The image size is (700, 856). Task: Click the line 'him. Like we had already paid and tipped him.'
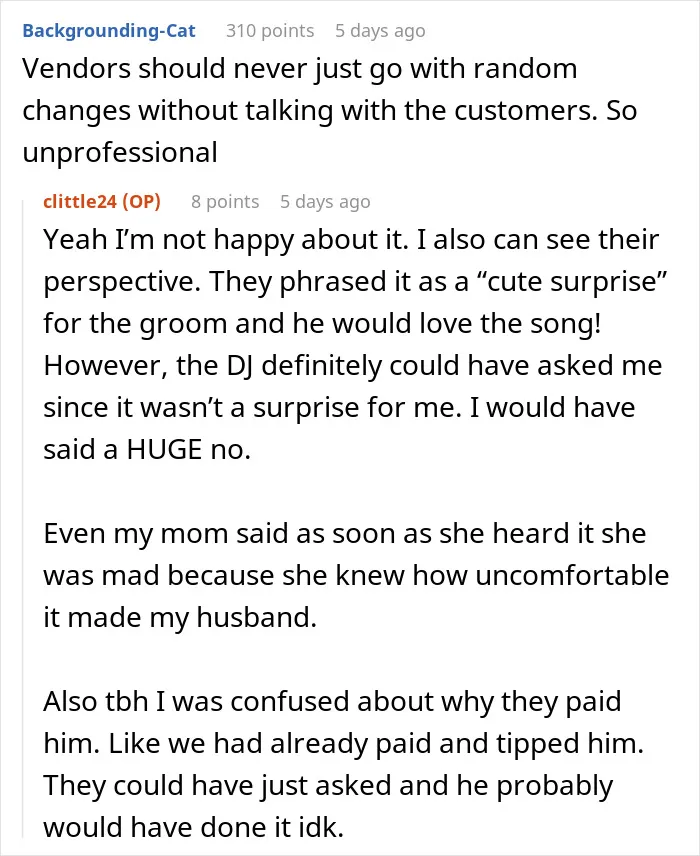(x=344, y=744)
